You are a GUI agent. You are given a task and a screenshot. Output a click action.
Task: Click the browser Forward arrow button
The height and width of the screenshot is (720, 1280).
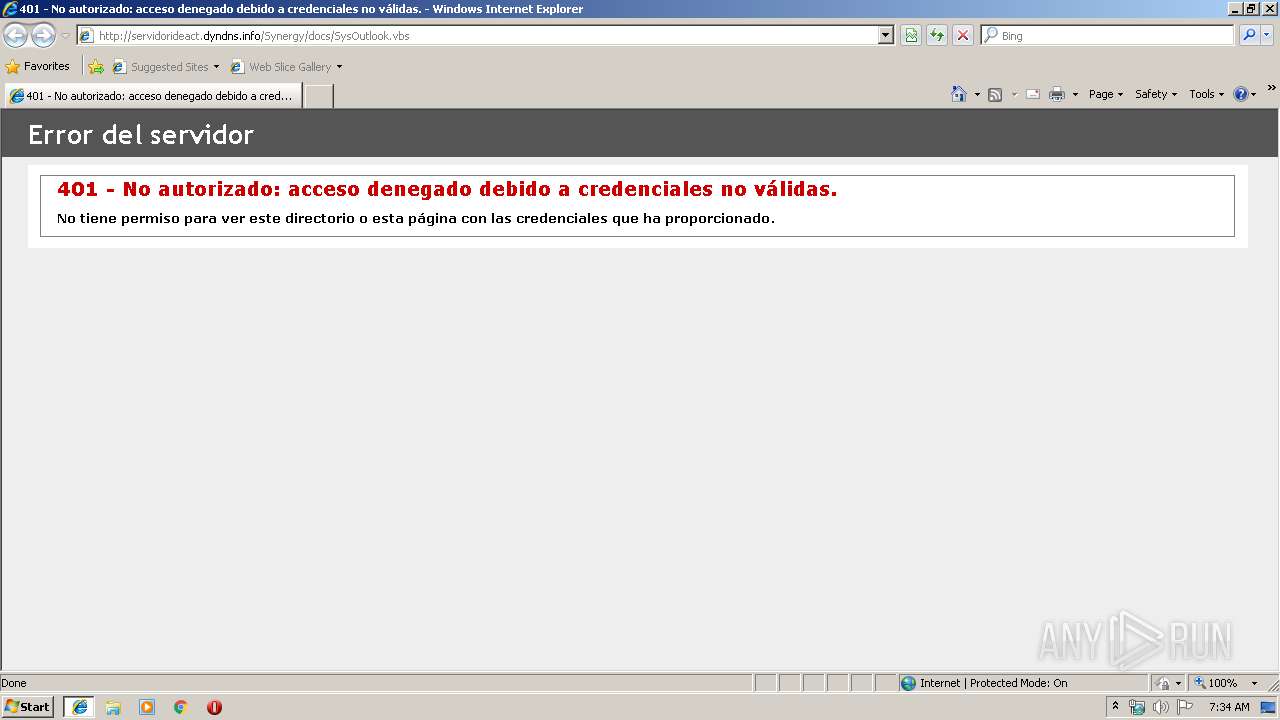43,36
